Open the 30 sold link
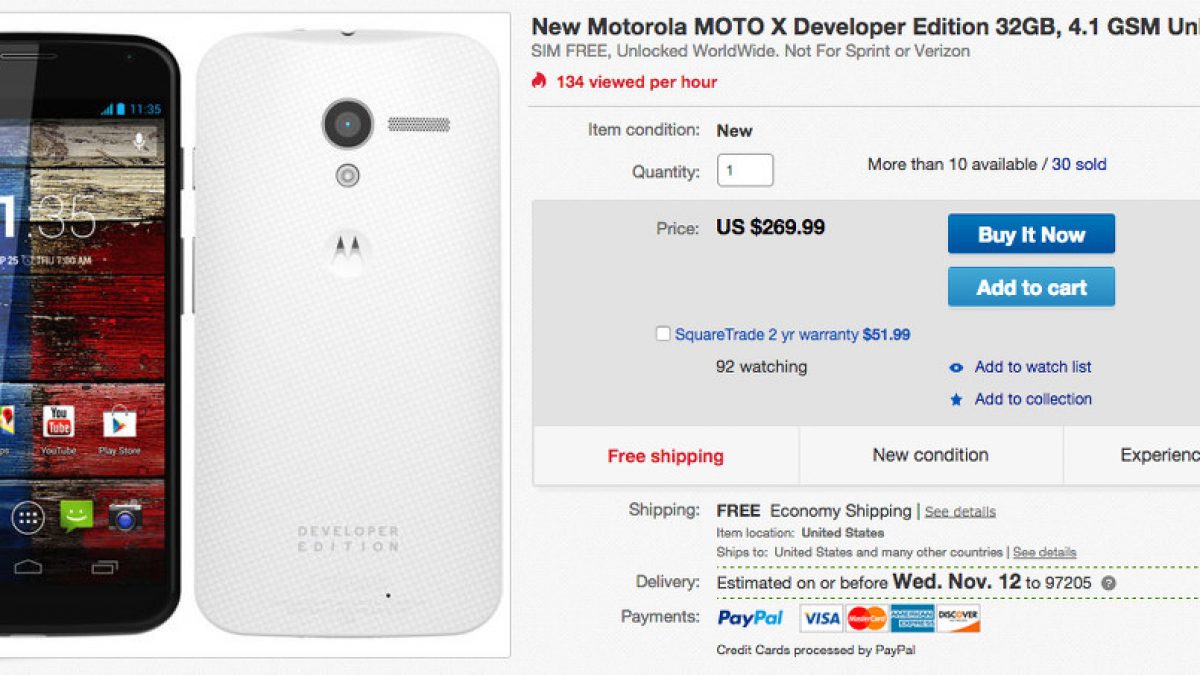Viewport: 1200px width, 675px height. pos(1079,165)
